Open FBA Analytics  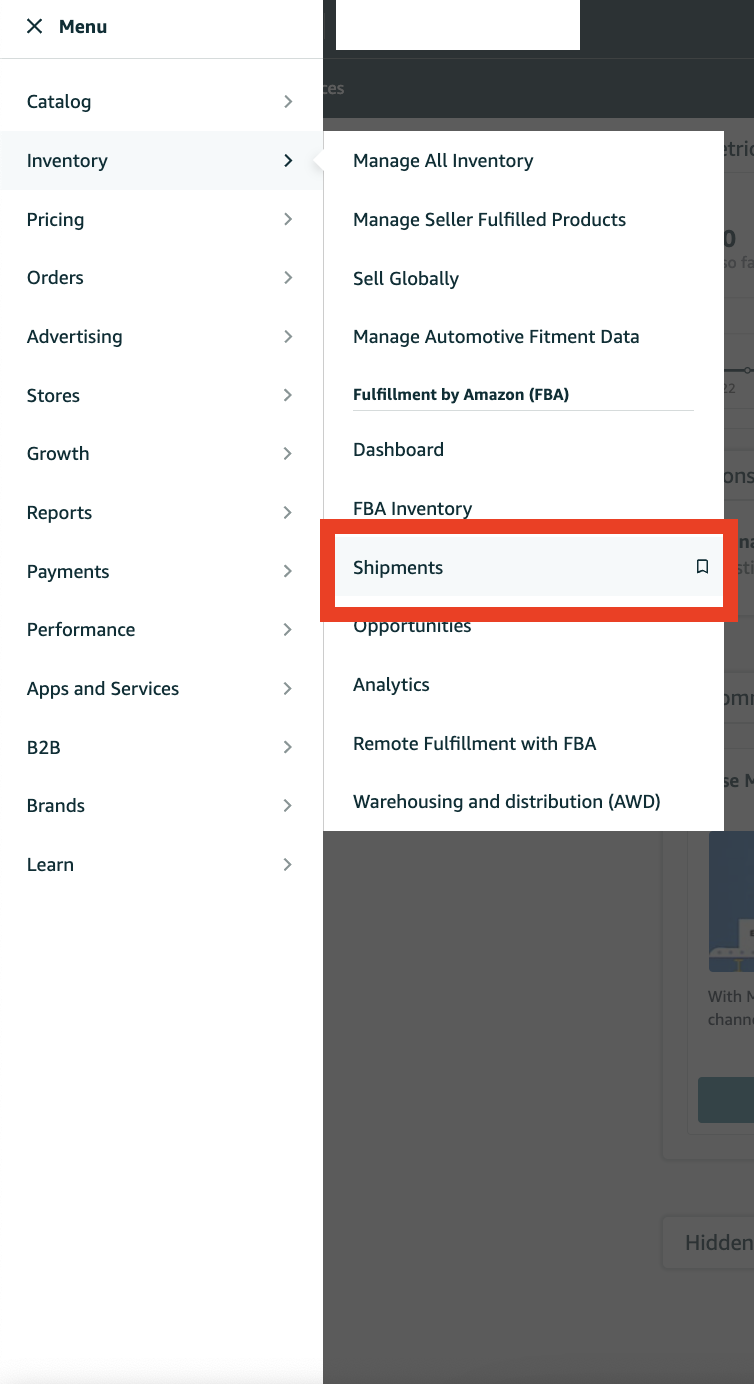tap(391, 685)
